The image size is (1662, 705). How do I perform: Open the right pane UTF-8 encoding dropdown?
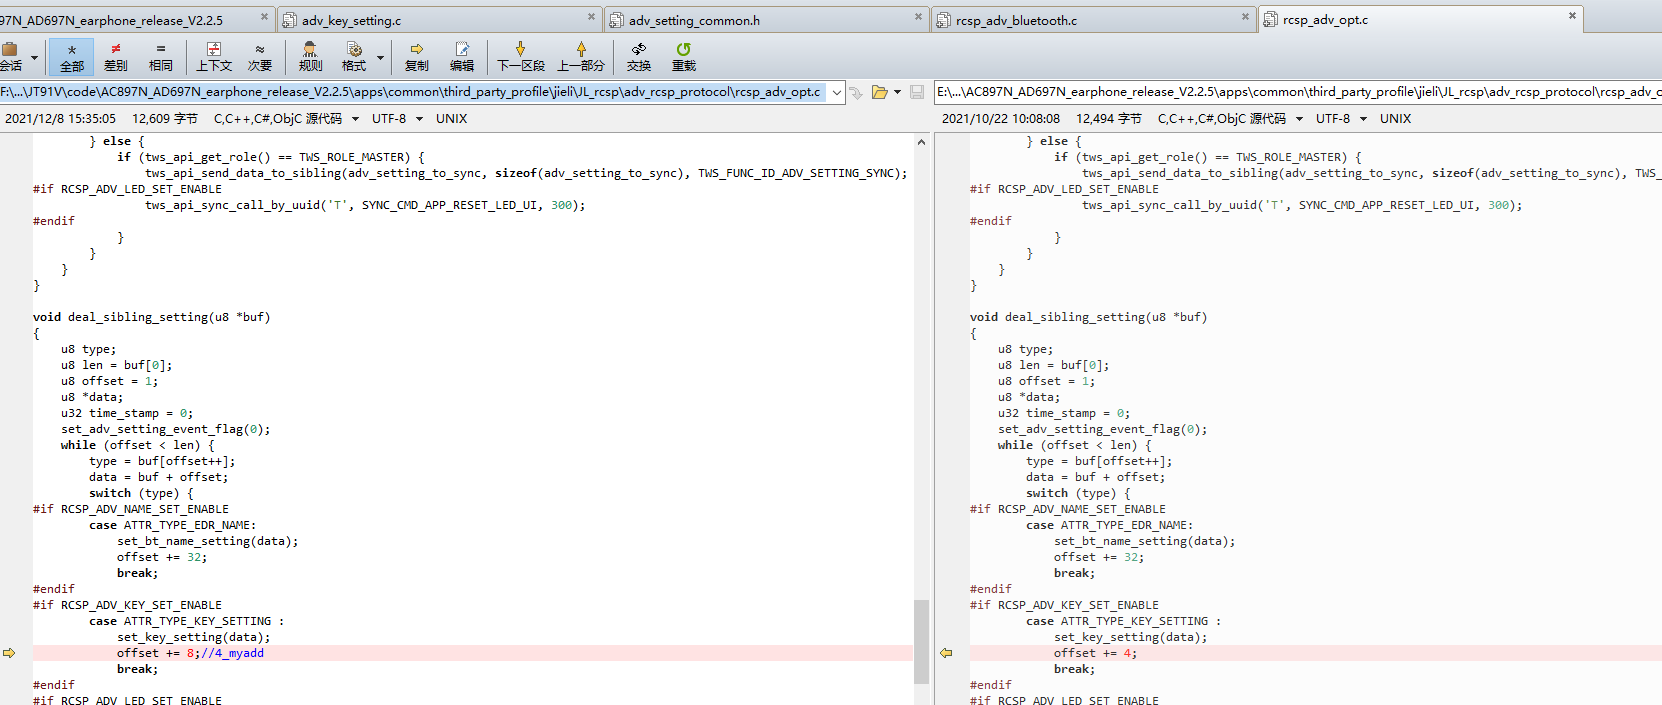tap(1363, 119)
